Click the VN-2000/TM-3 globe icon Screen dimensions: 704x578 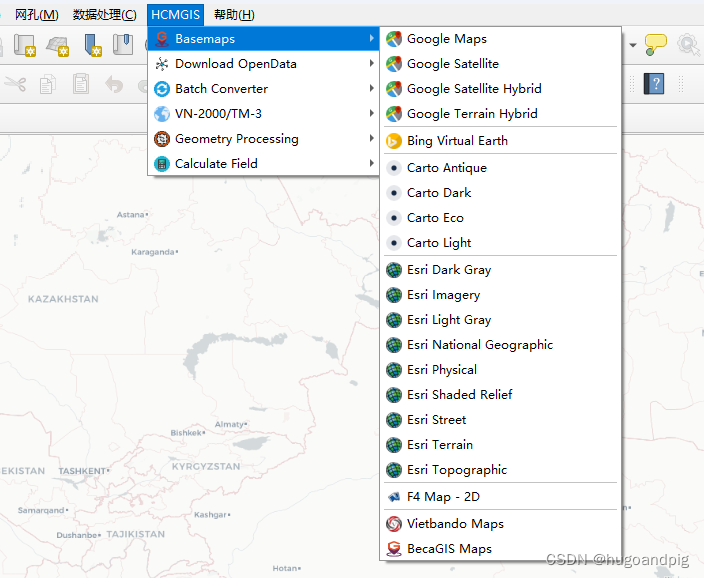pos(162,114)
